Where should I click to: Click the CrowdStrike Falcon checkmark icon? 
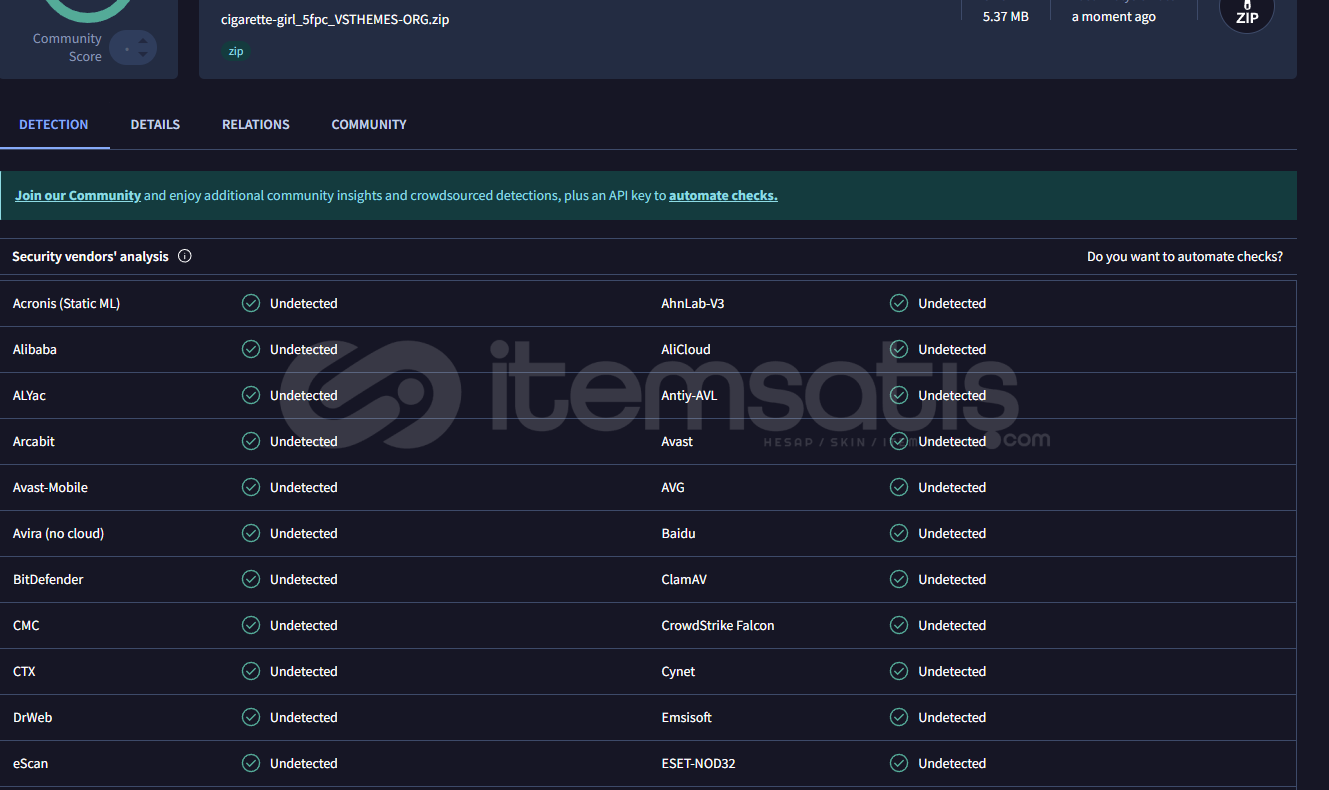899,625
